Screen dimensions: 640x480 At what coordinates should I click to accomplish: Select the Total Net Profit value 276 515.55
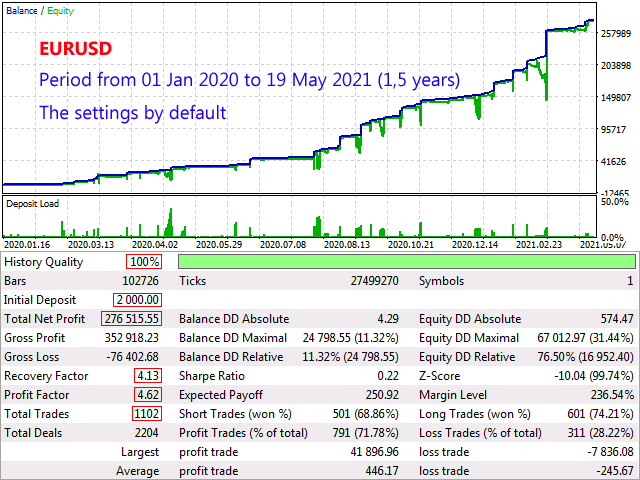tap(131, 319)
